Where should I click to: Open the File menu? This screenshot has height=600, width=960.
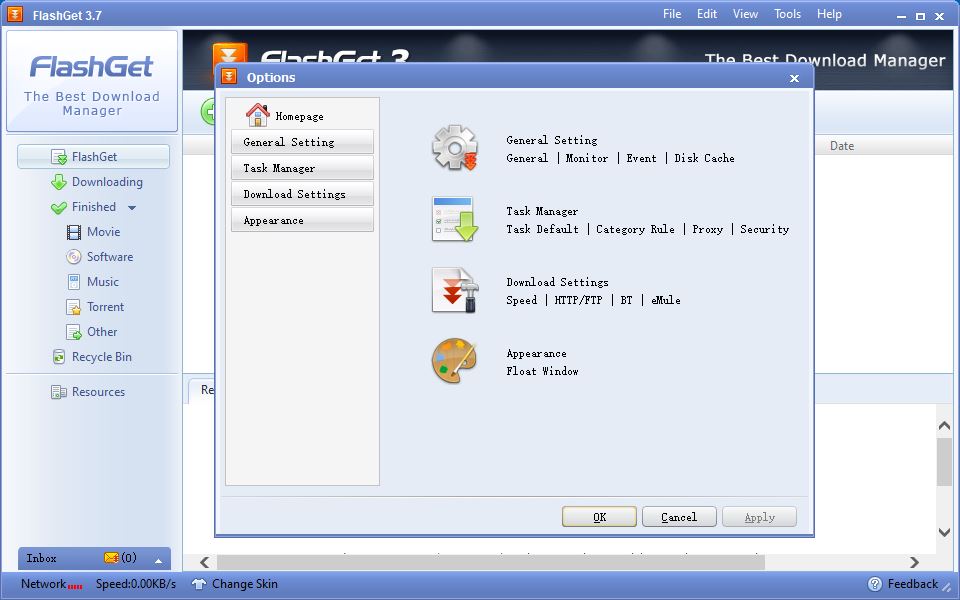click(x=672, y=14)
